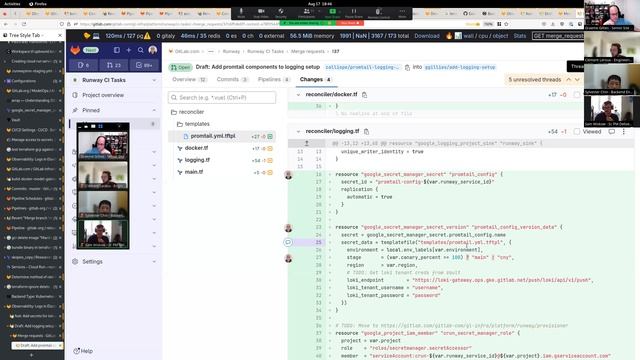
Task: Comment on logging.tf file icon
Action: [x=611, y=131]
